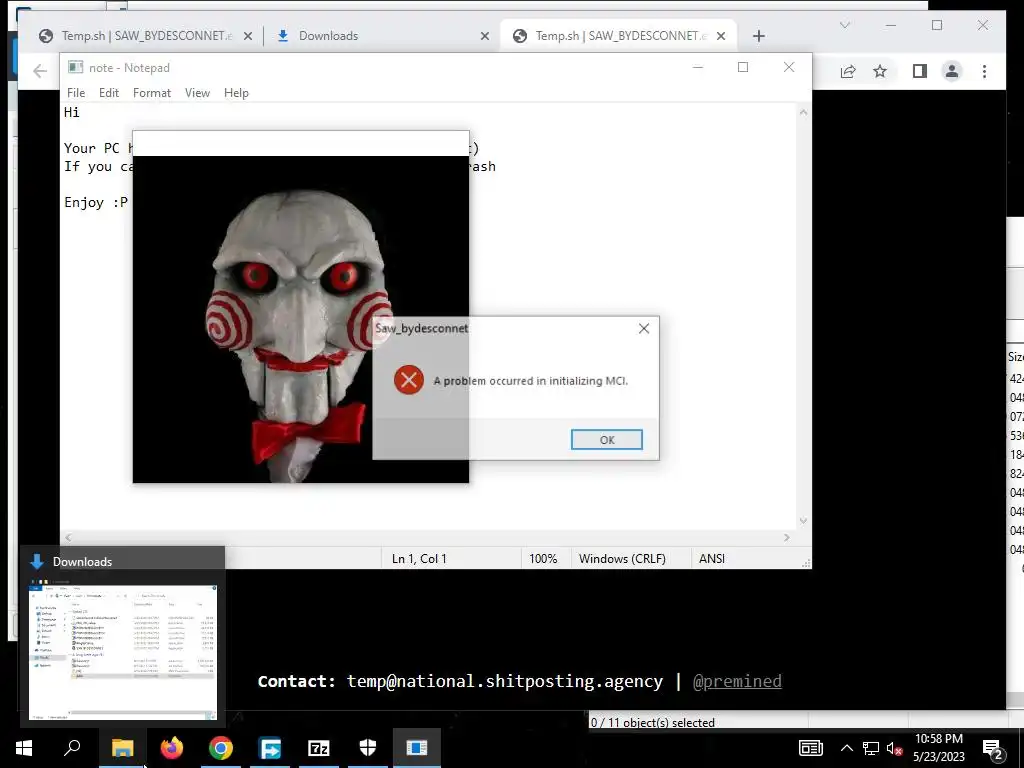Screen dimensions: 1024x768
Task: Expand Chrome's tab search chevron
Action: [844, 25]
